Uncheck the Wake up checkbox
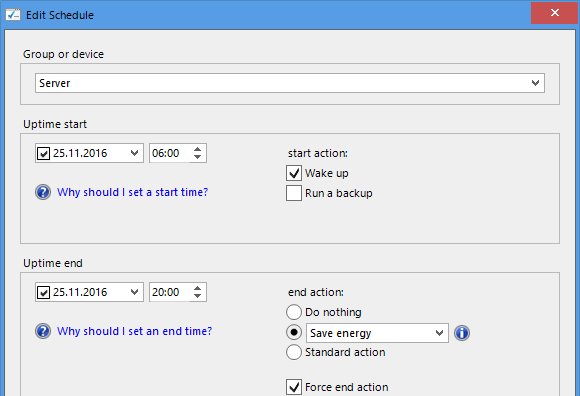 (294, 173)
